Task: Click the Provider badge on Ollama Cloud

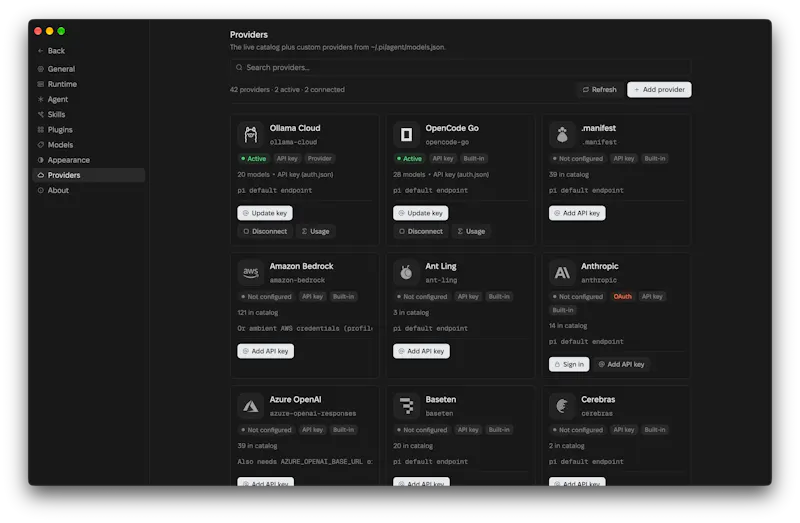Action: click(x=319, y=159)
